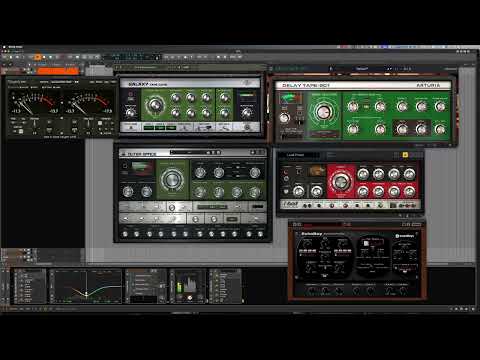
Task: Click the top-right knob in Outer Space's dark section
Action: tap(255, 172)
